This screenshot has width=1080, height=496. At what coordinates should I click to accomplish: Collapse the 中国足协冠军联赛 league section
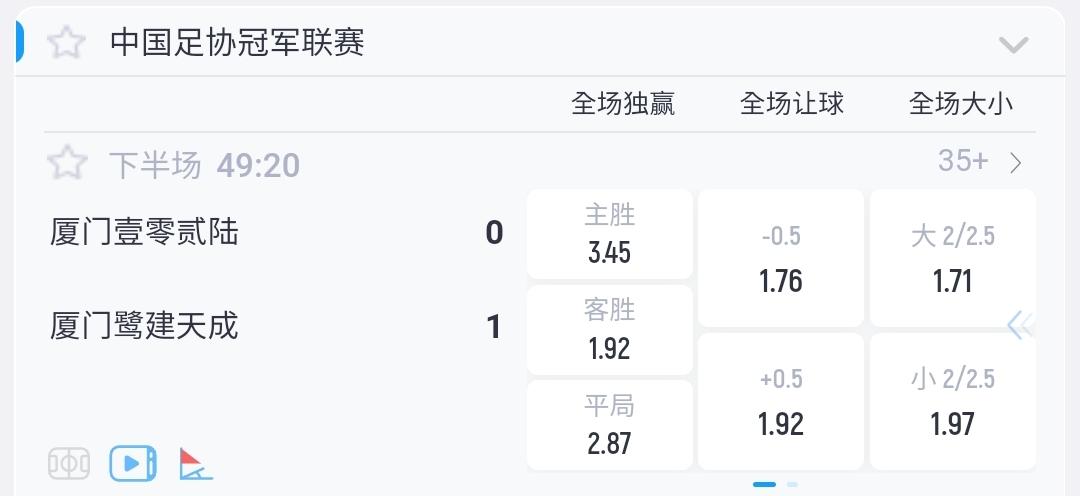(x=1013, y=45)
